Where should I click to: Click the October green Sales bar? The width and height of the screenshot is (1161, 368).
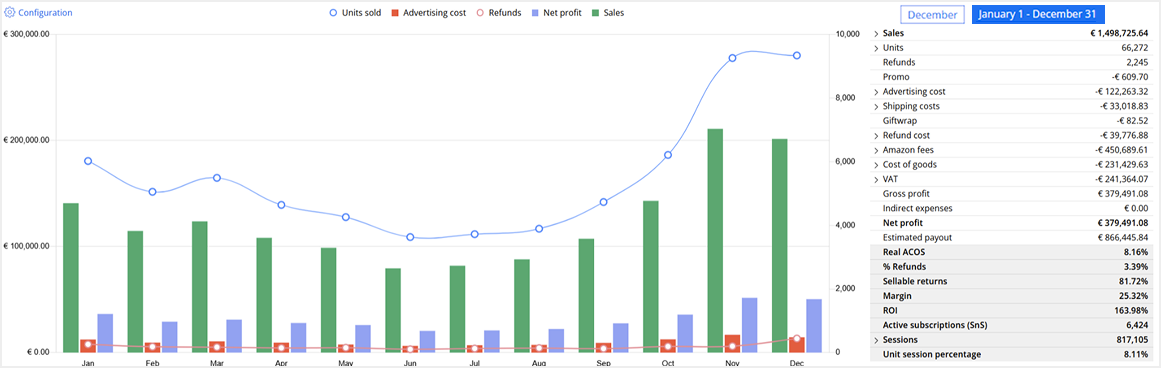[651, 276]
